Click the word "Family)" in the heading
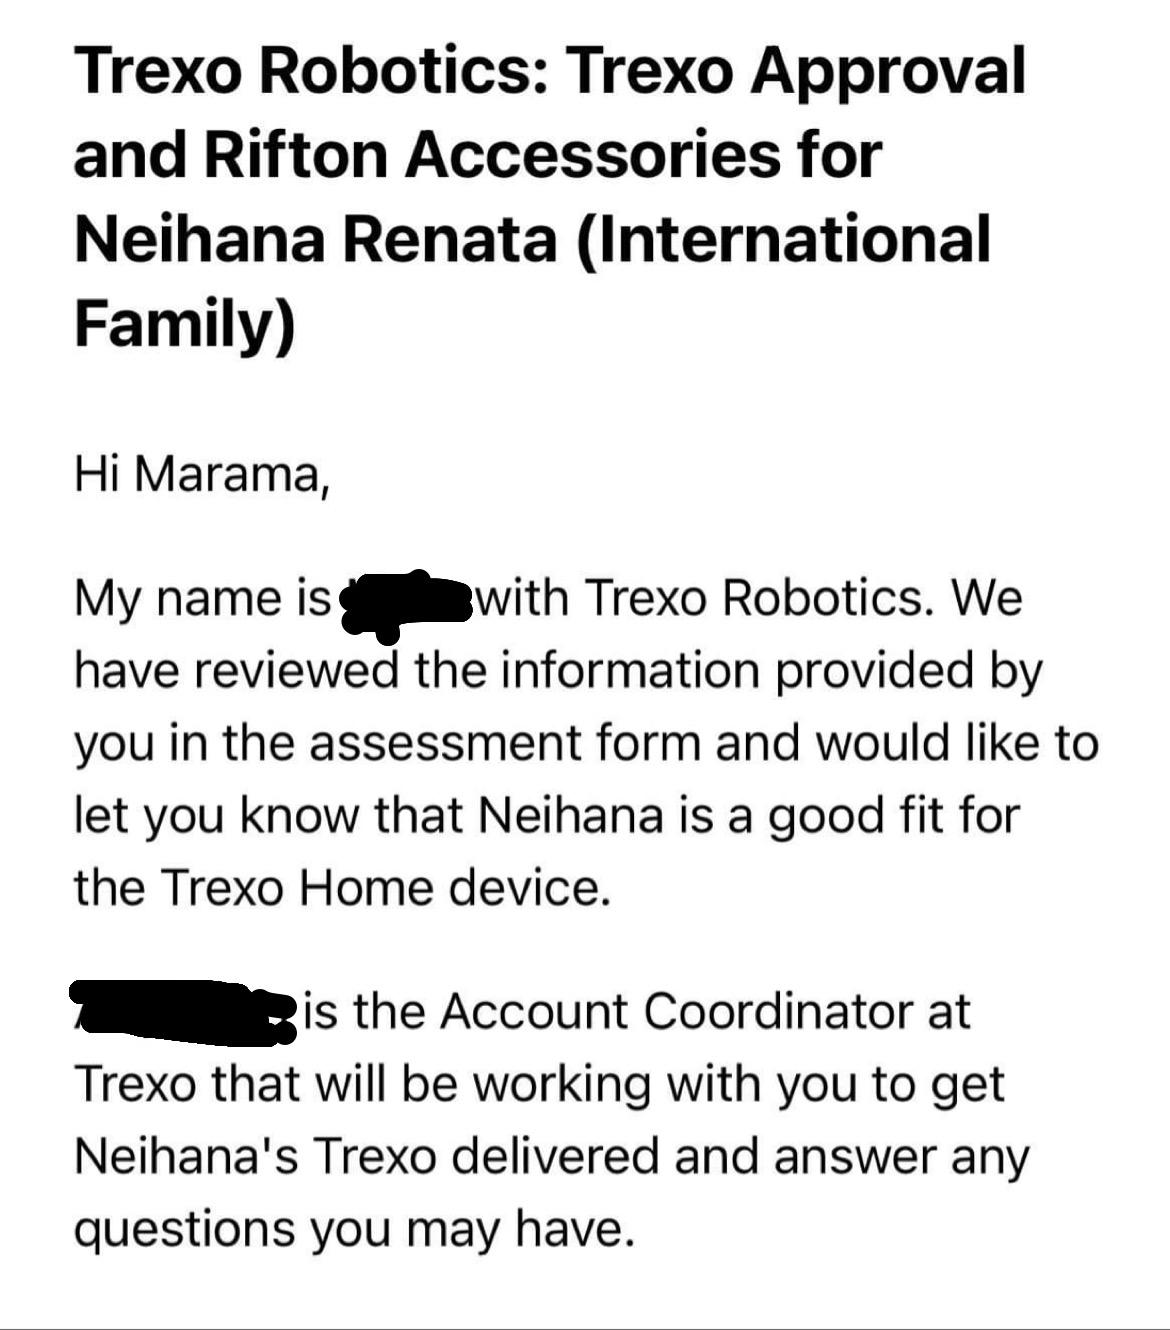 point(185,325)
